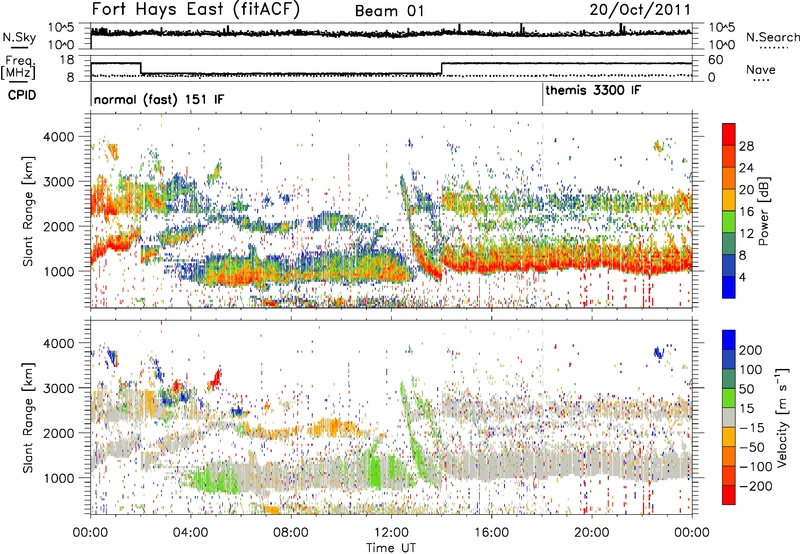Select the "Freq. [MHz]" axis label
The image size is (800, 554).
18,68
